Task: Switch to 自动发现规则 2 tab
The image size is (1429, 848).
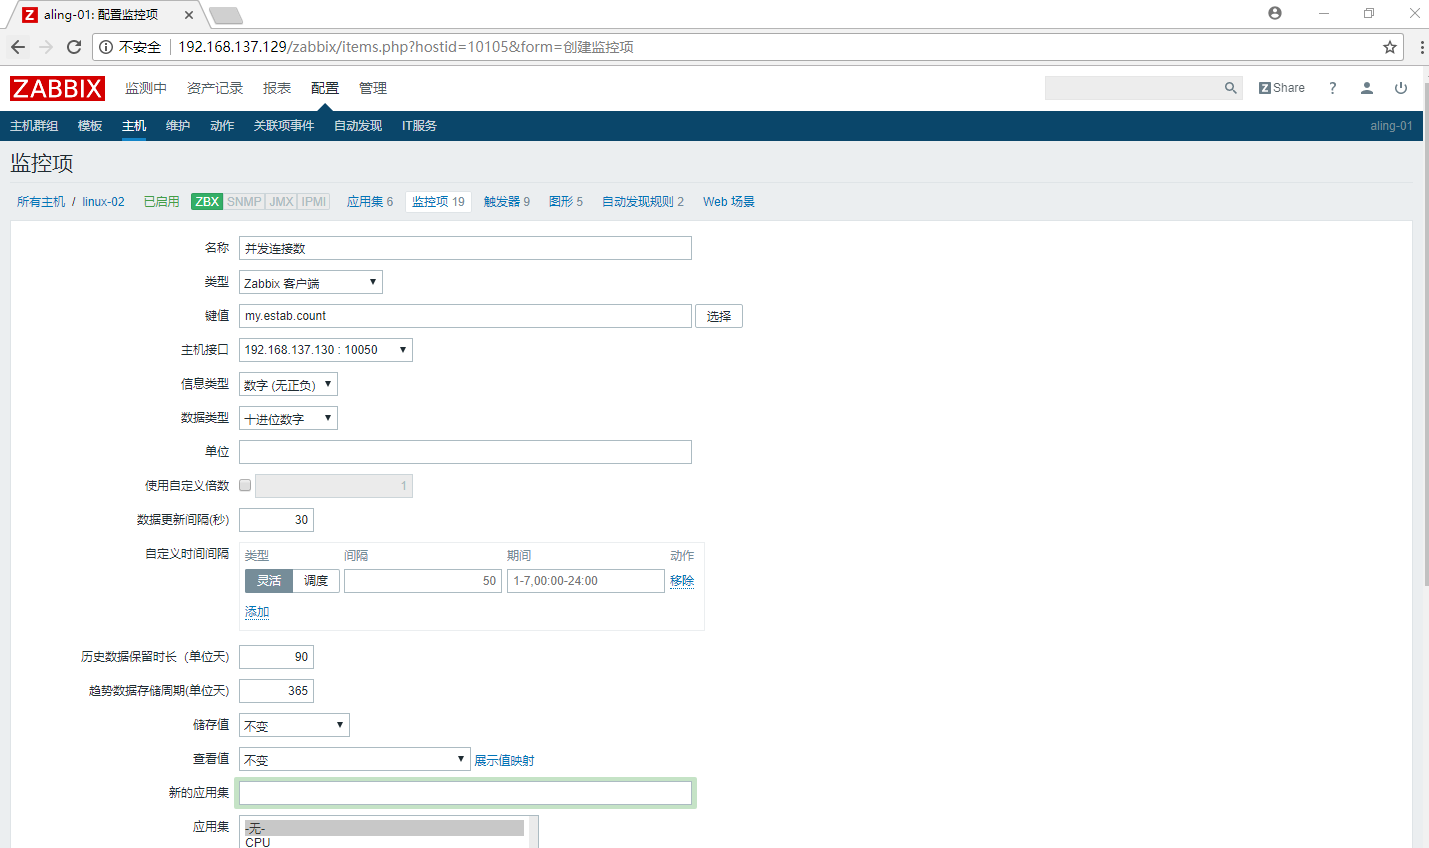Action: [643, 202]
